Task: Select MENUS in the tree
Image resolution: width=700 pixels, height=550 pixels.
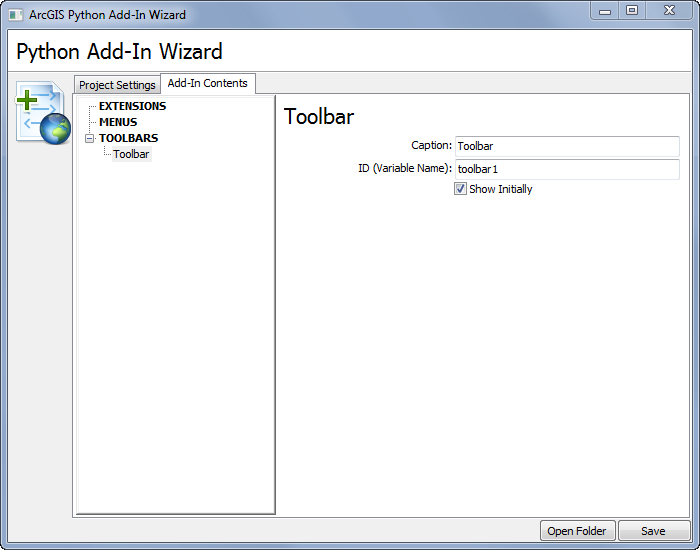Action: (x=118, y=122)
